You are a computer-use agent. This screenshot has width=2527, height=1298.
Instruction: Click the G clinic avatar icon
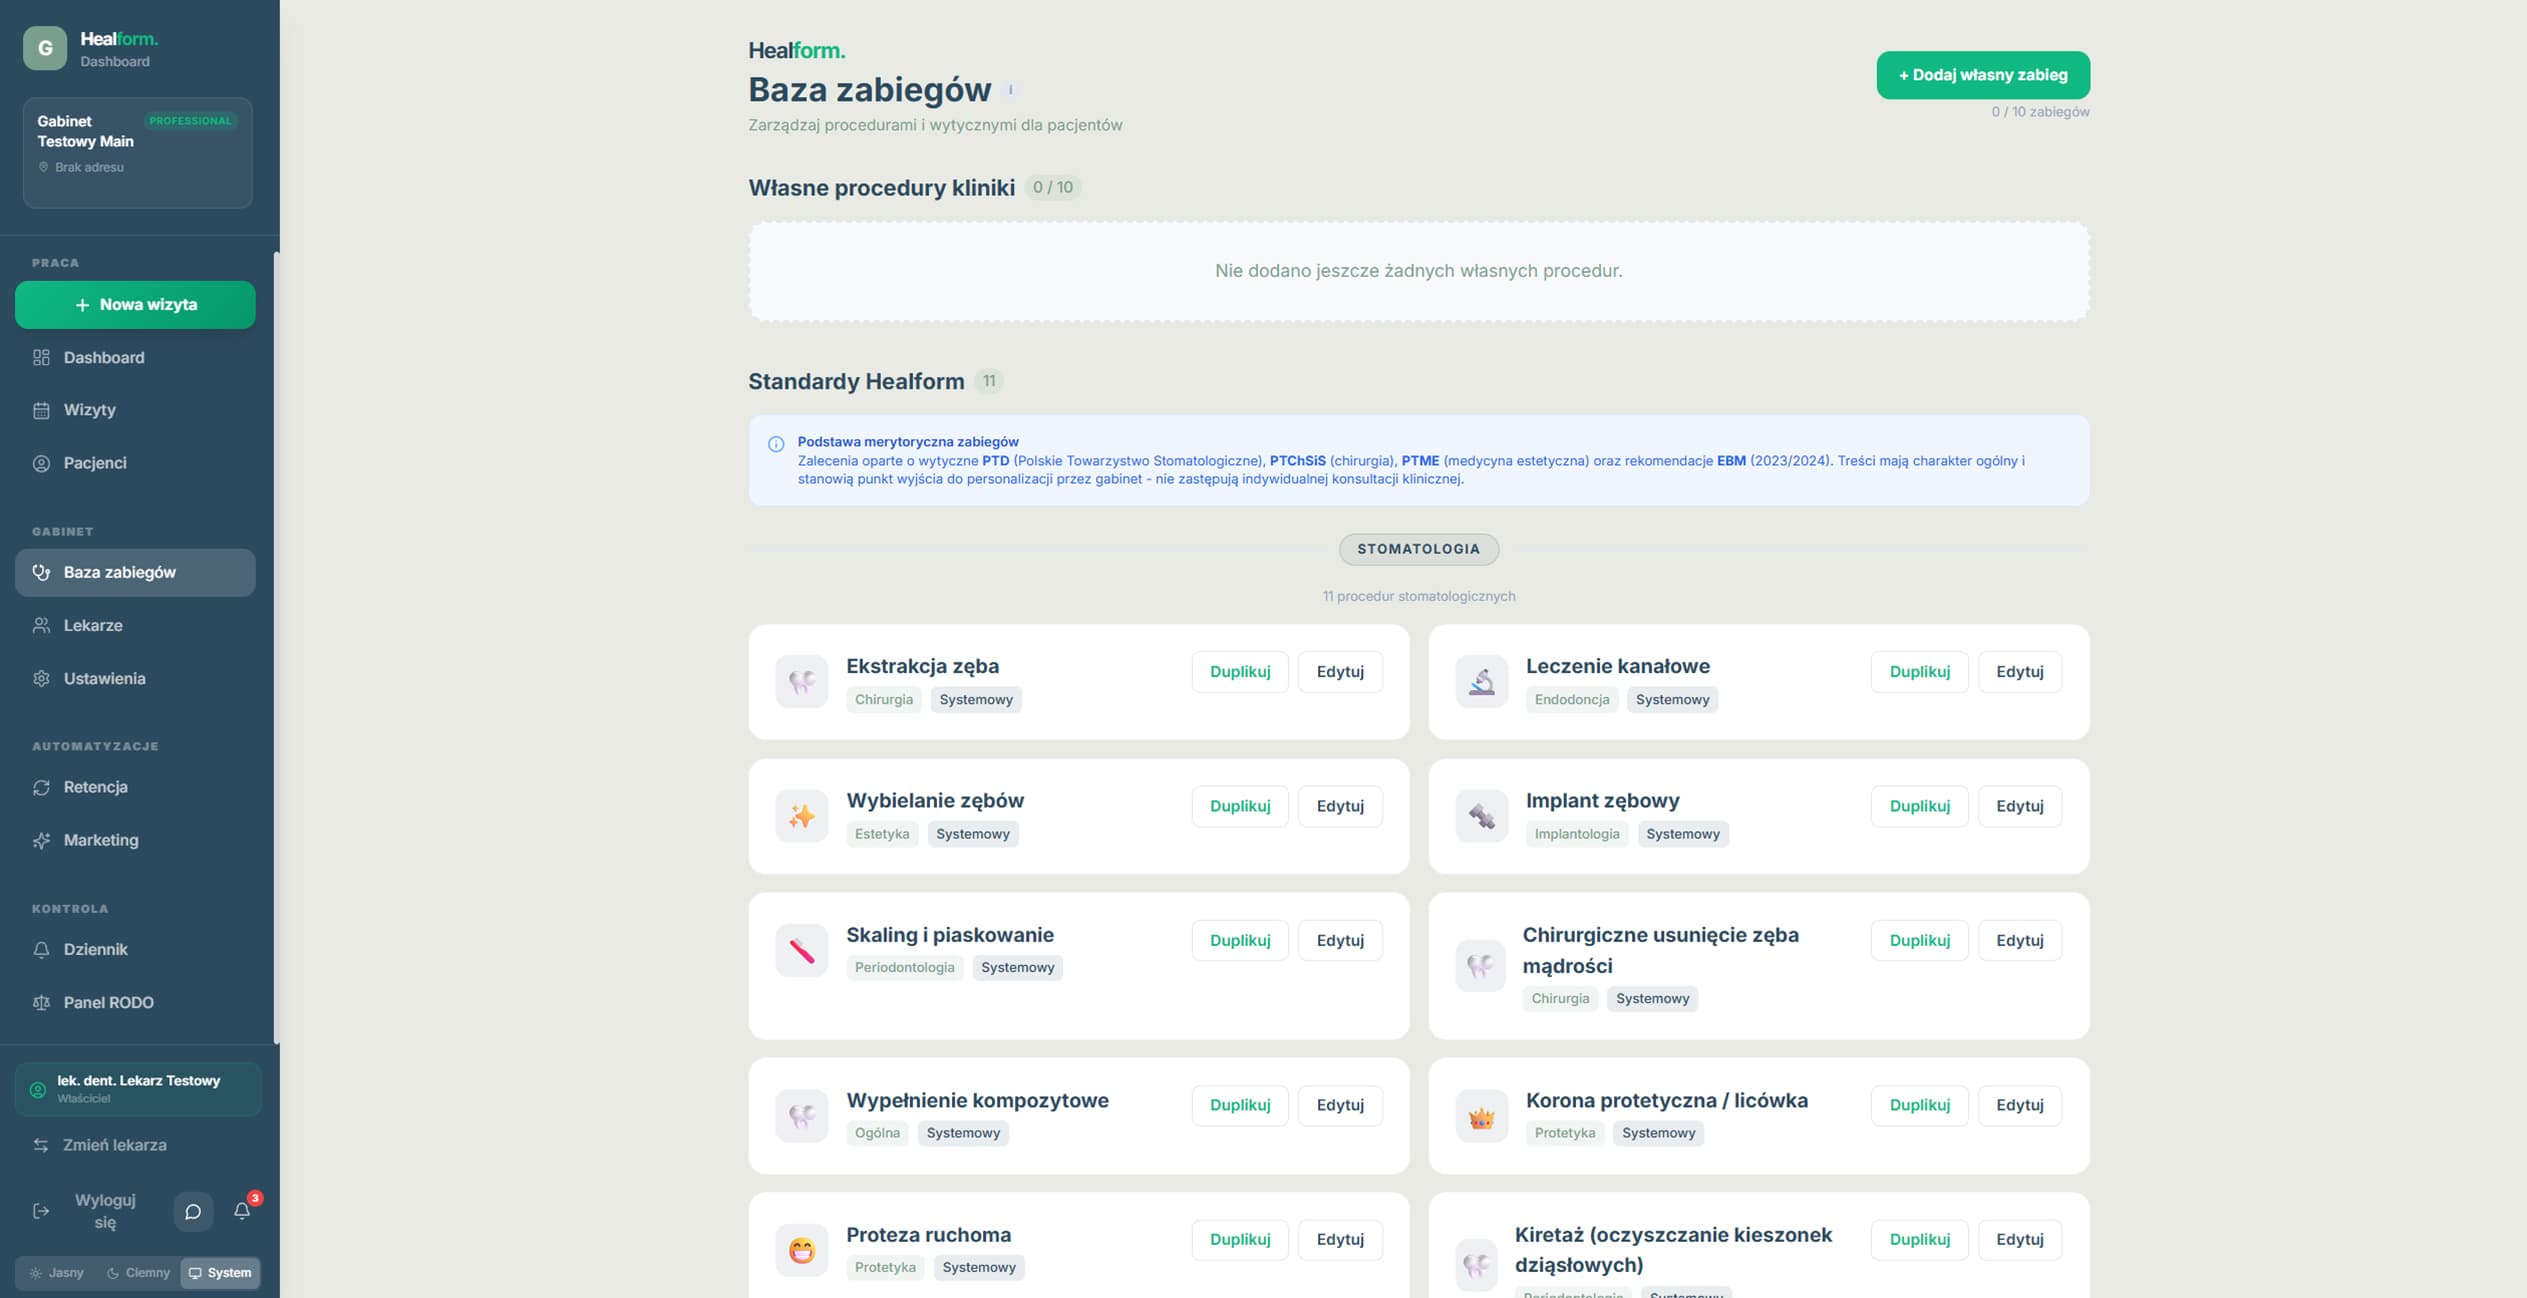coord(45,48)
